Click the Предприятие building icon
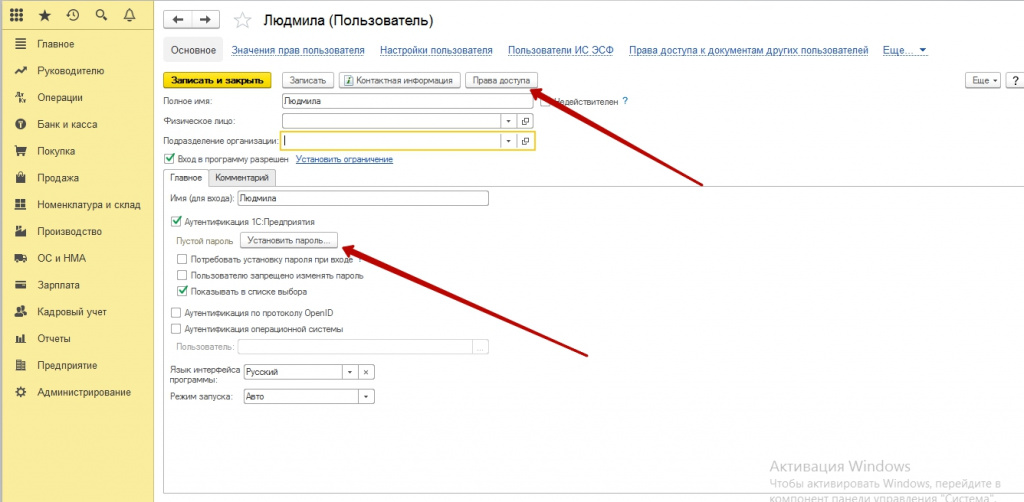 pyautogui.click(x=21, y=365)
